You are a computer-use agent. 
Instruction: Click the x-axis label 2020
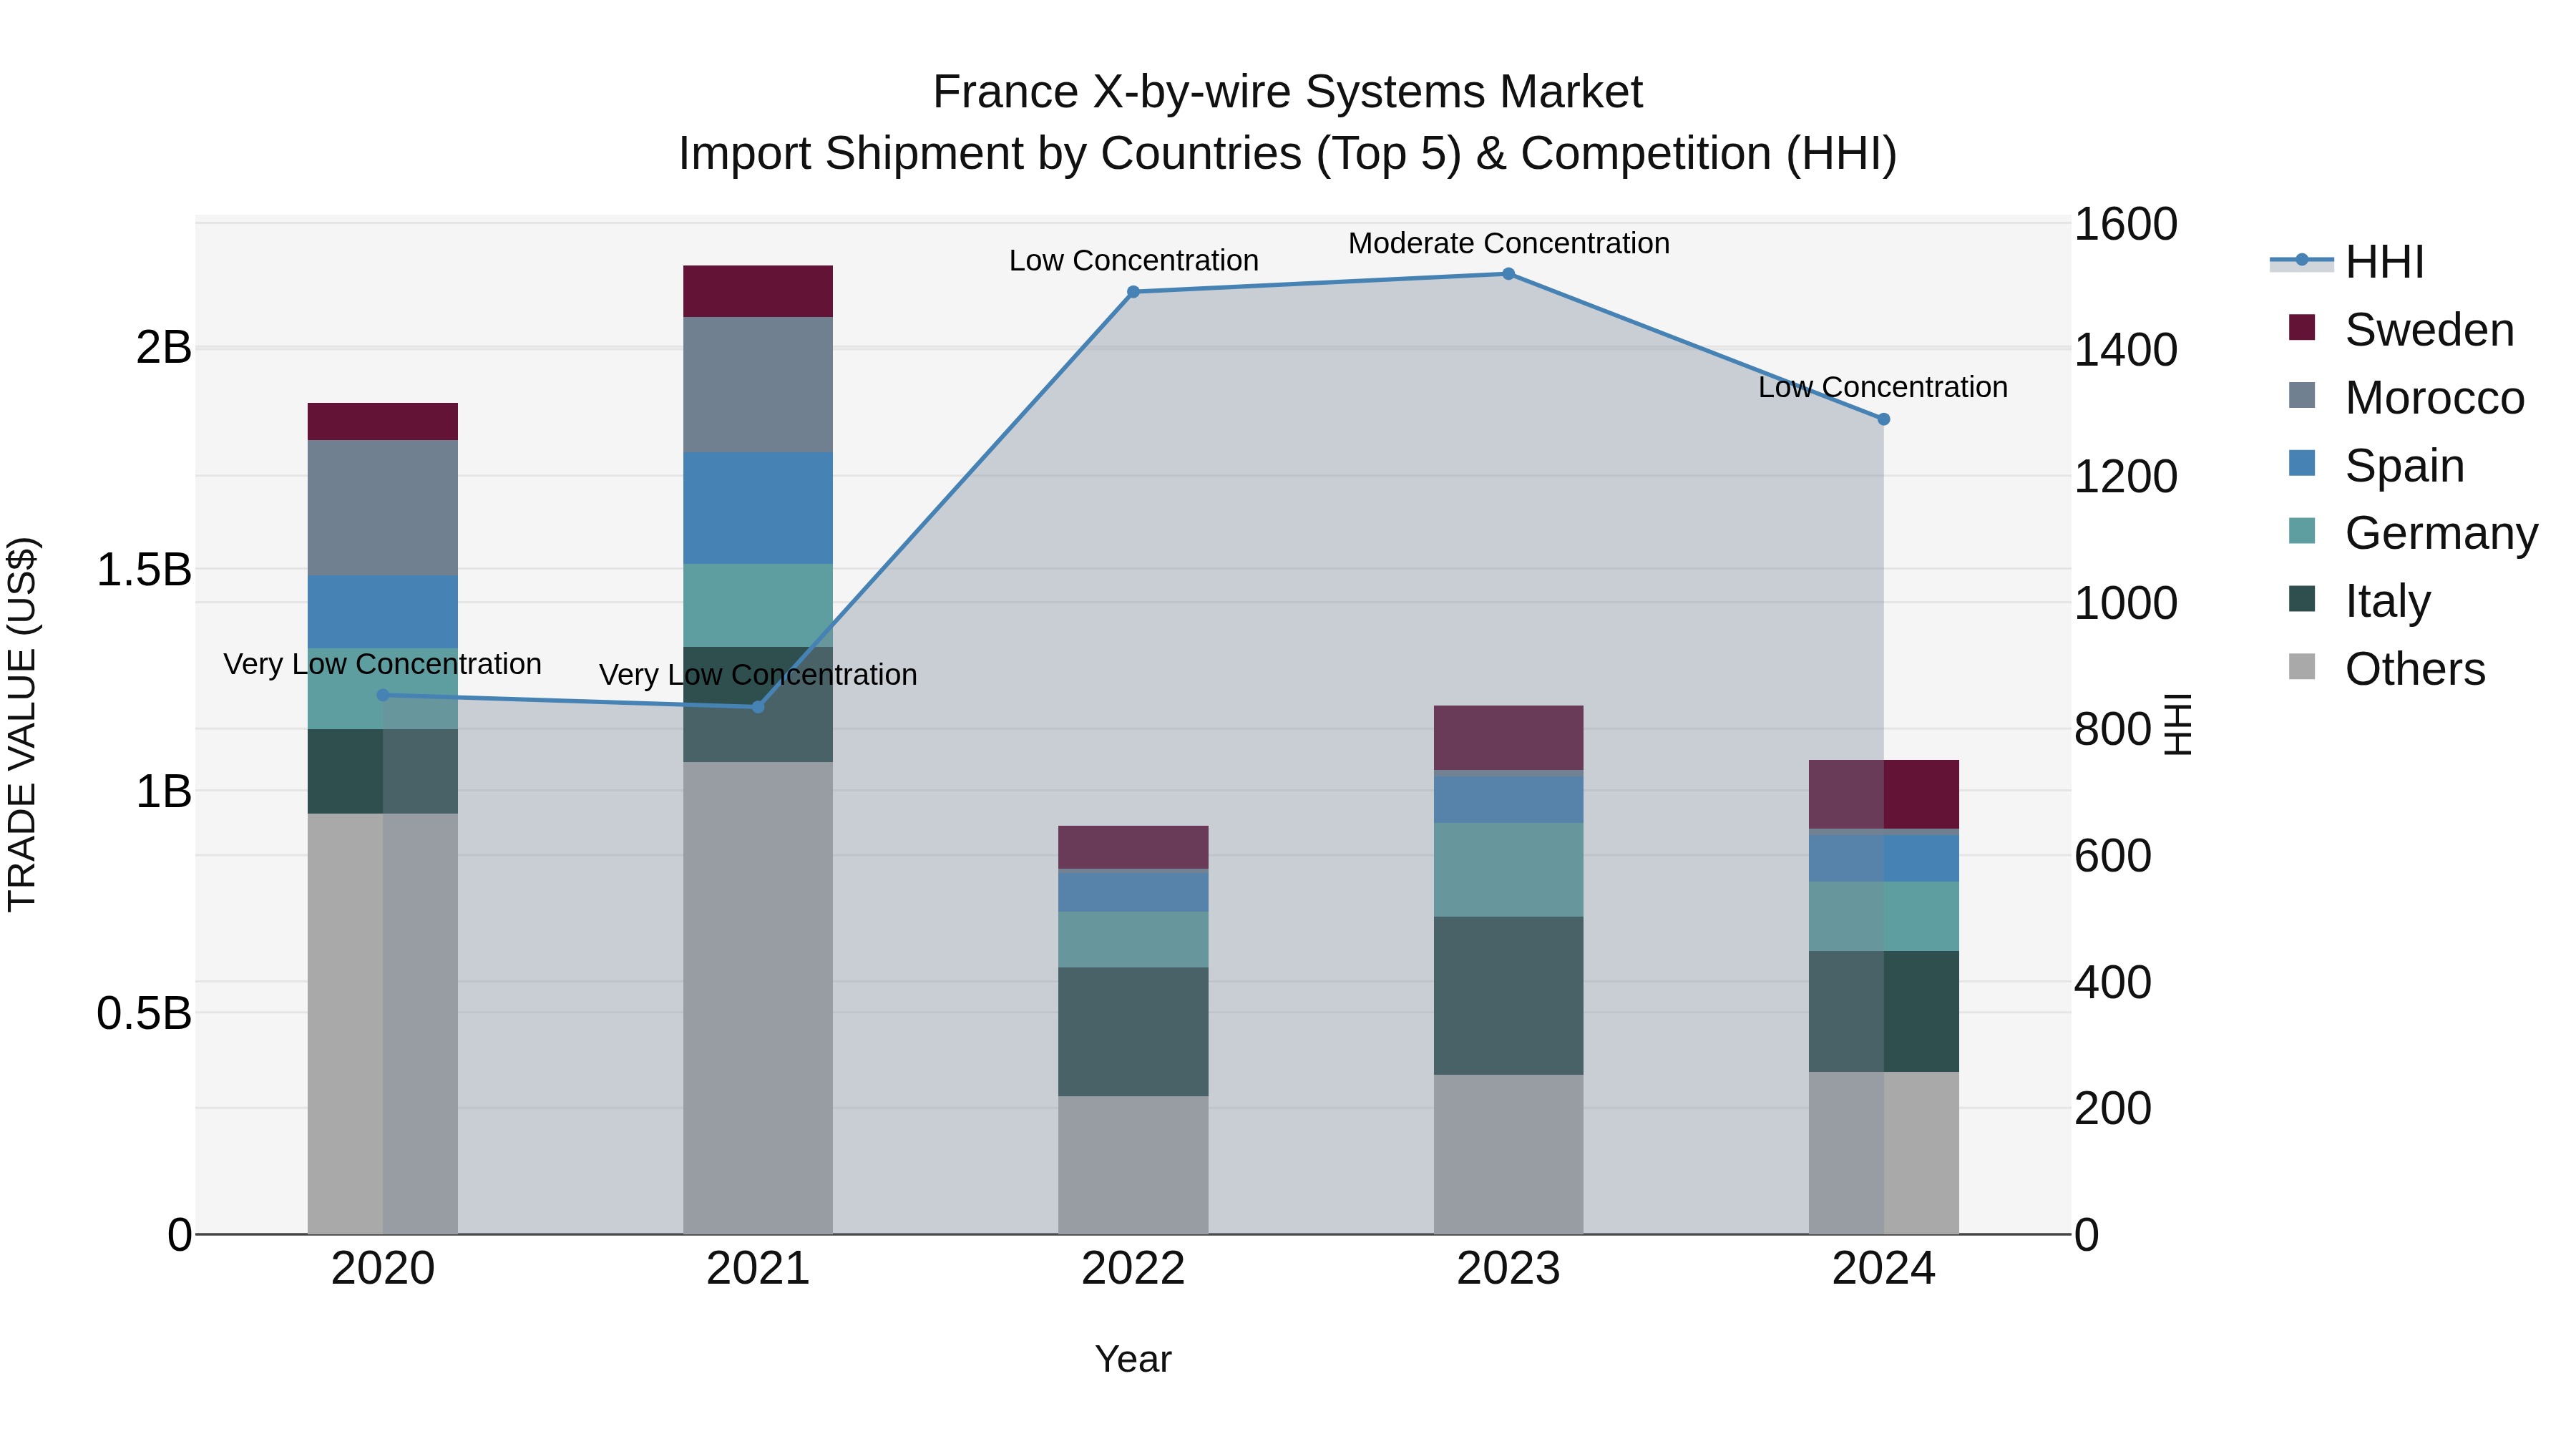pyautogui.click(x=383, y=1269)
